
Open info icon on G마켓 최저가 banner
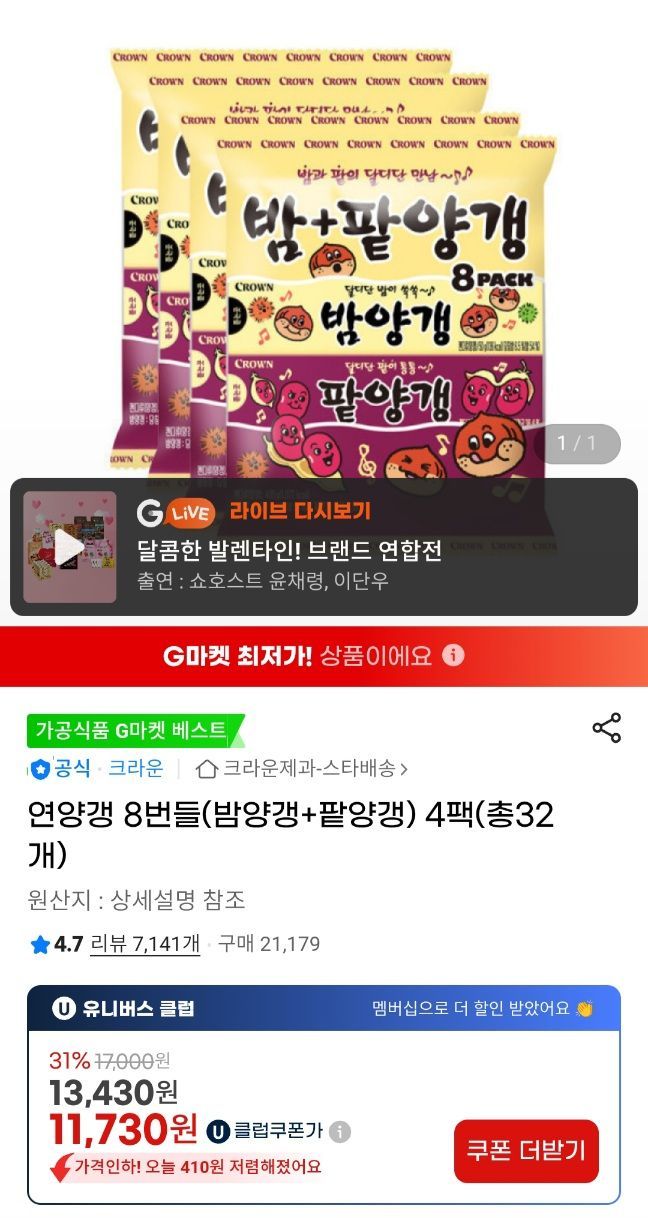[x=453, y=655]
